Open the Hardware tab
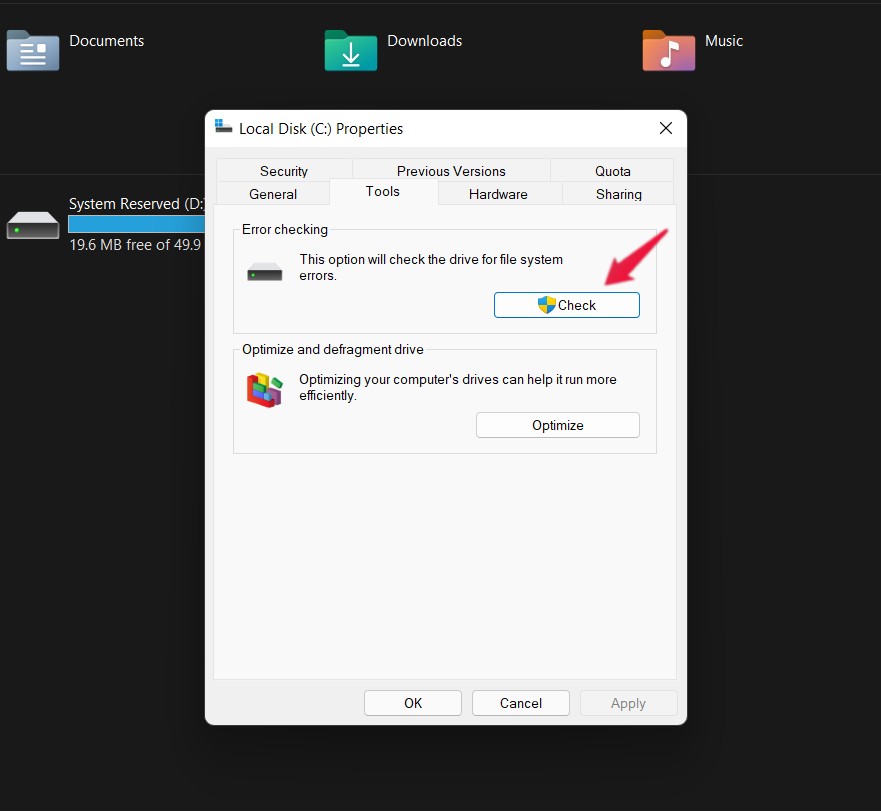This screenshot has width=881, height=811. pyautogui.click(x=498, y=194)
